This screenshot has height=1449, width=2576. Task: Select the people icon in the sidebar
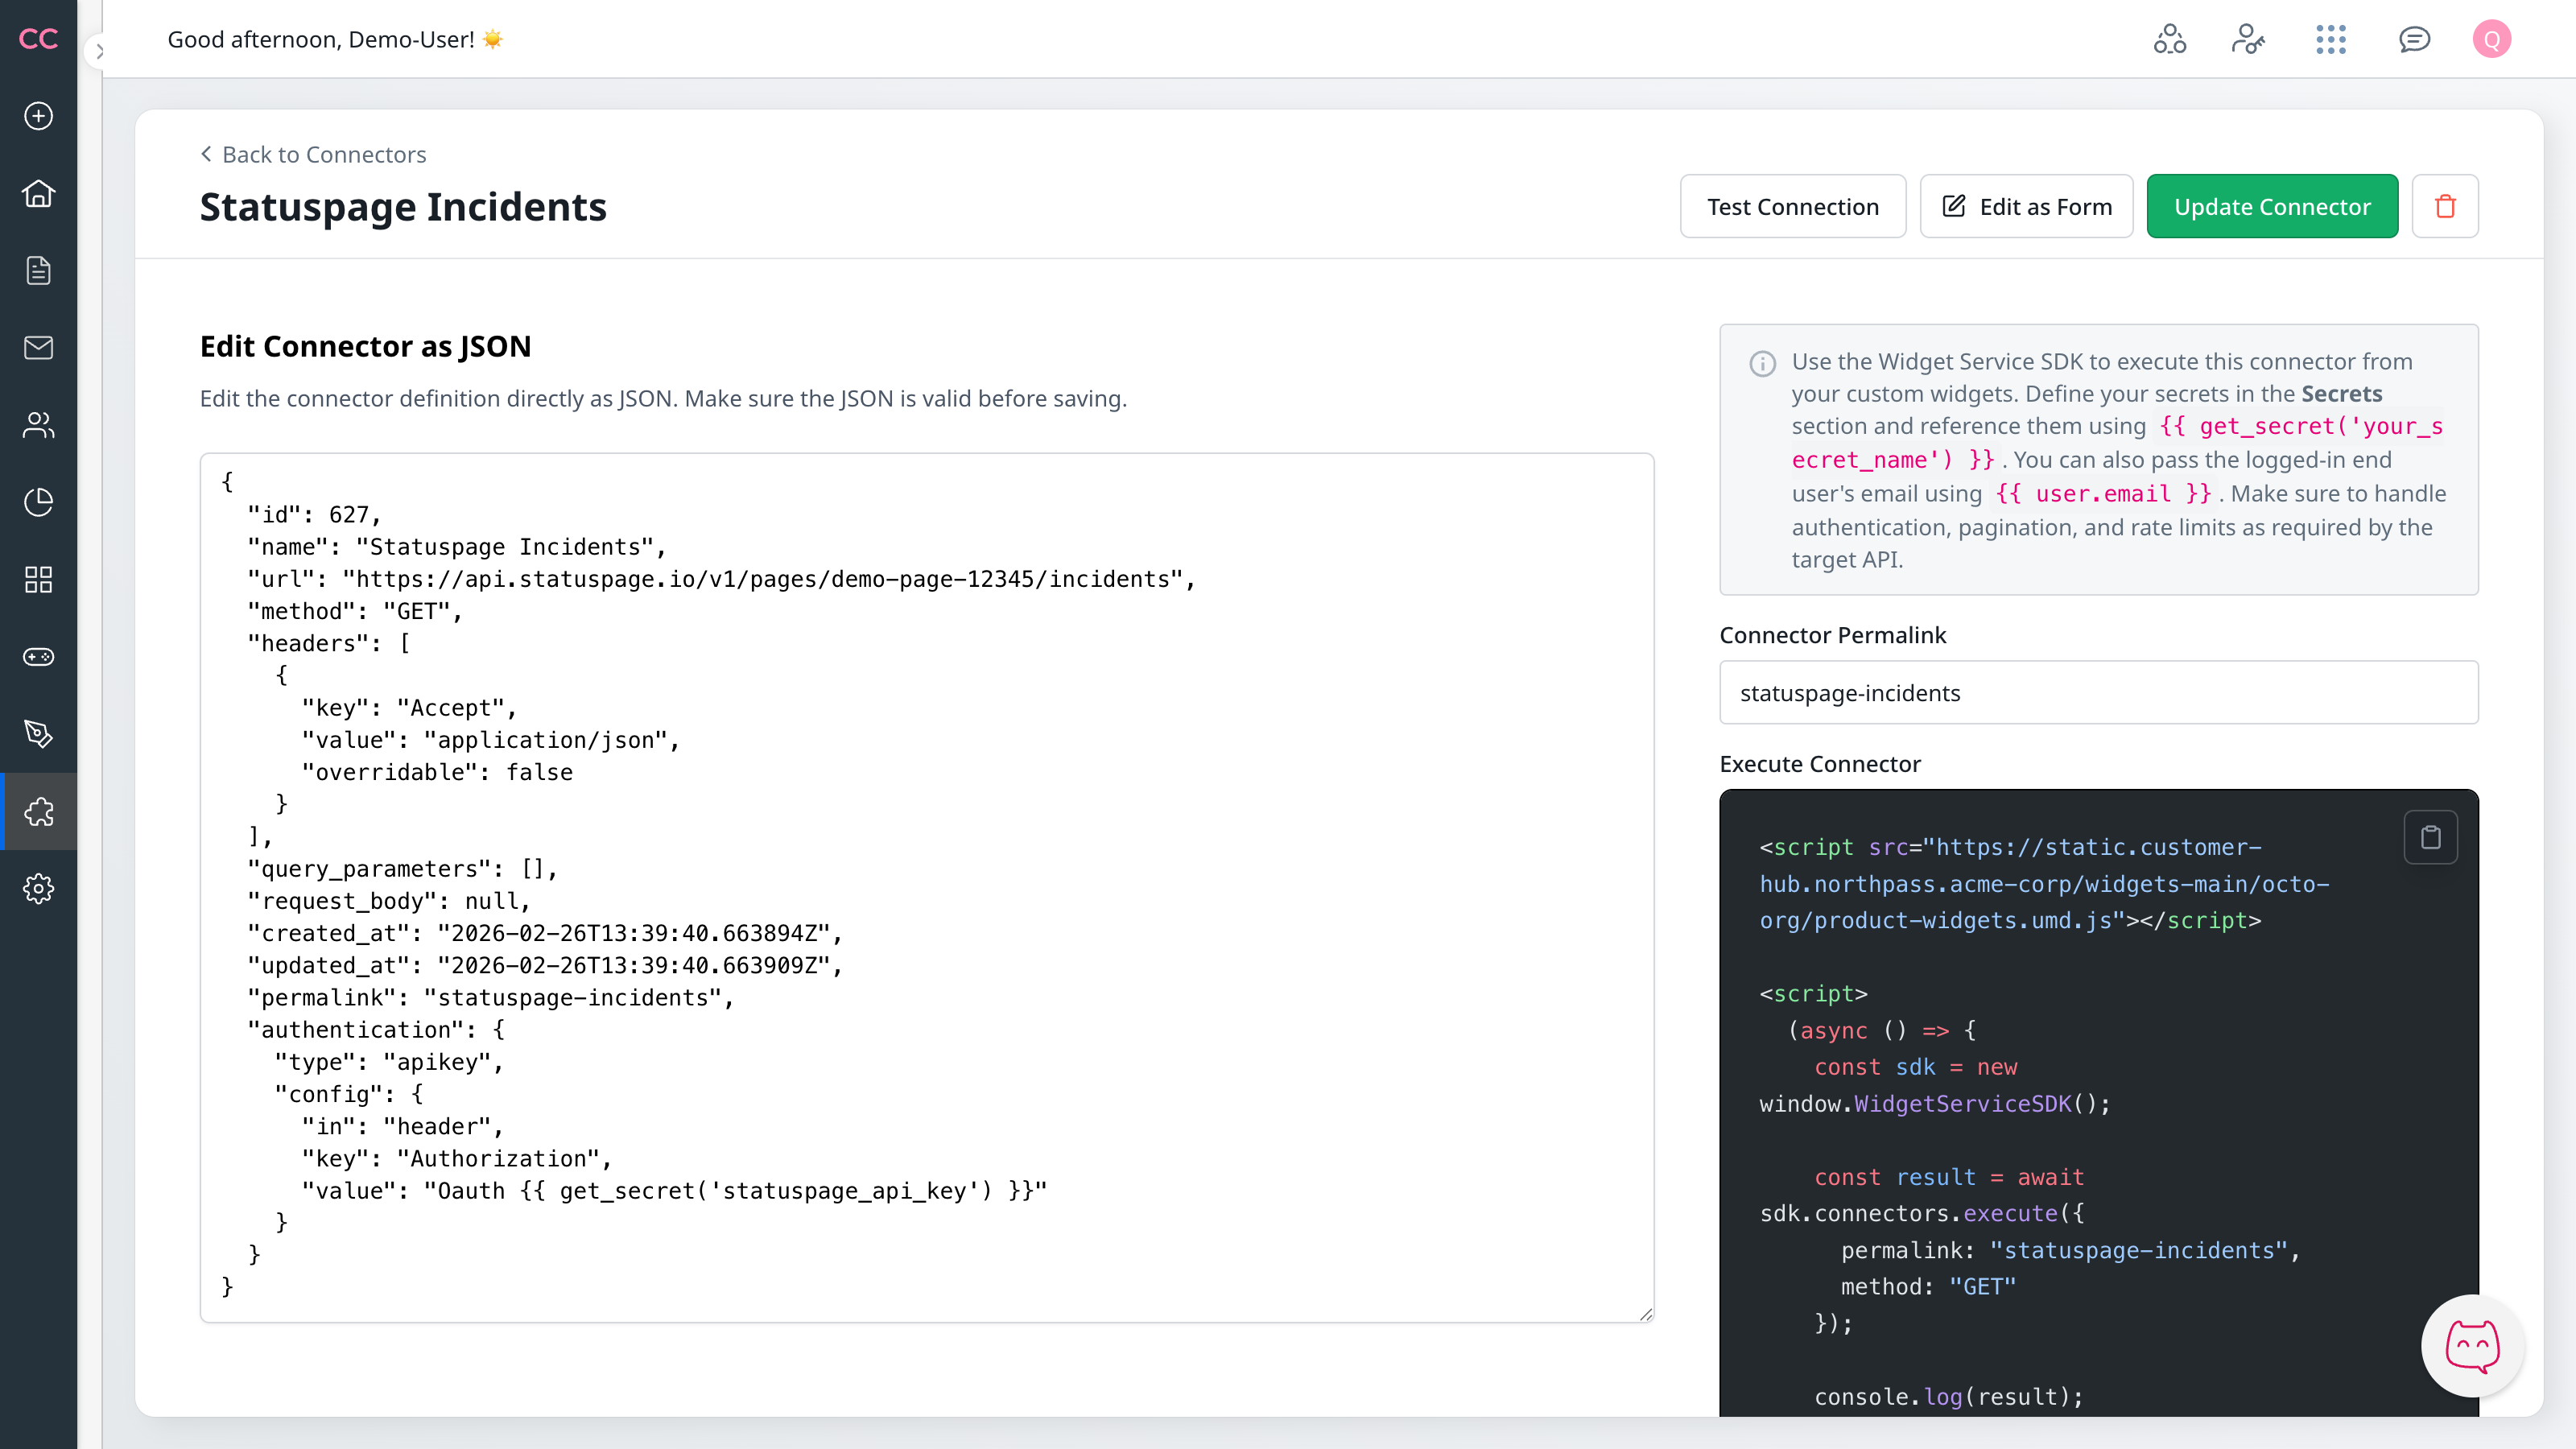tap(38, 425)
